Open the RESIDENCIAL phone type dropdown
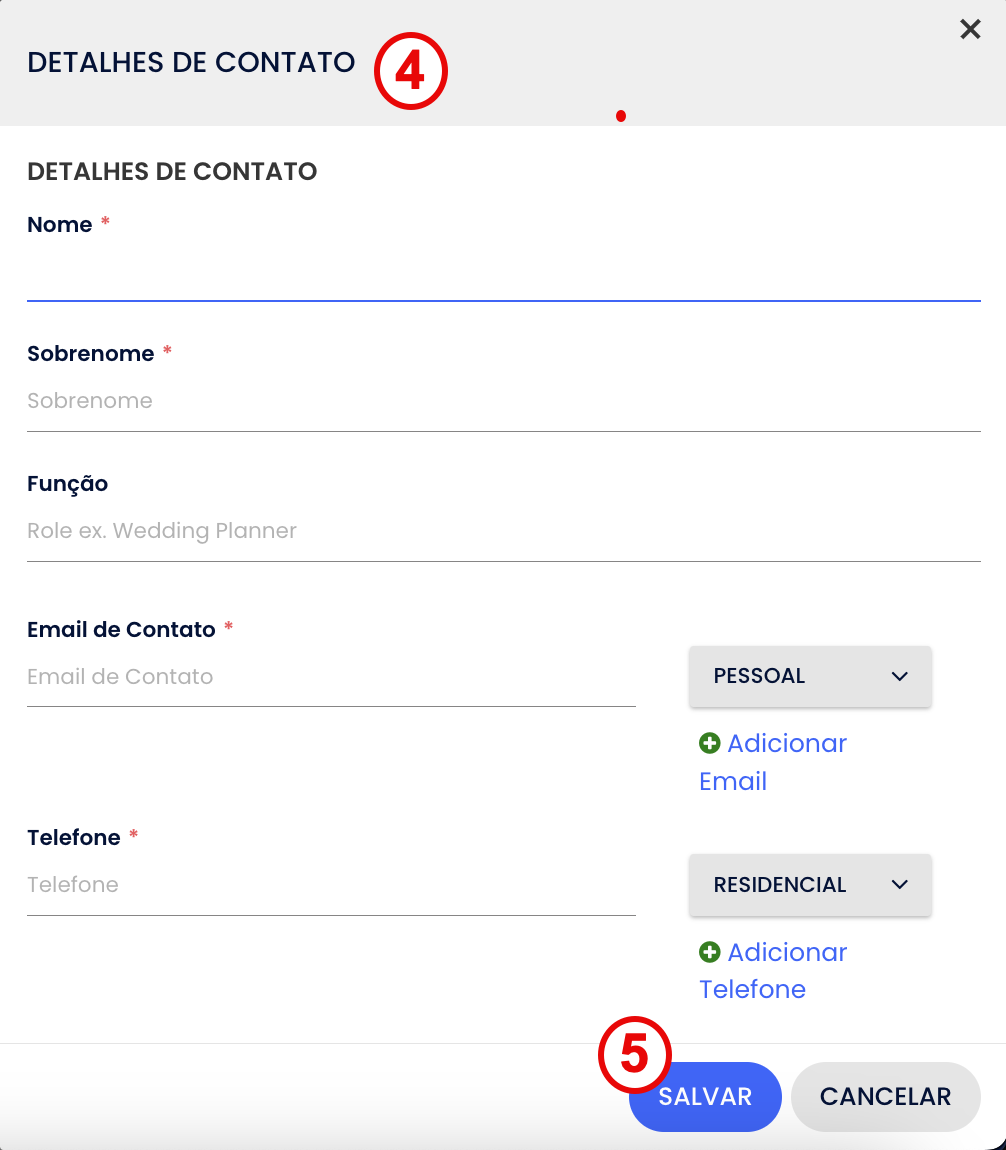The width and height of the screenshot is (1006, 1150). coord(810,885)
